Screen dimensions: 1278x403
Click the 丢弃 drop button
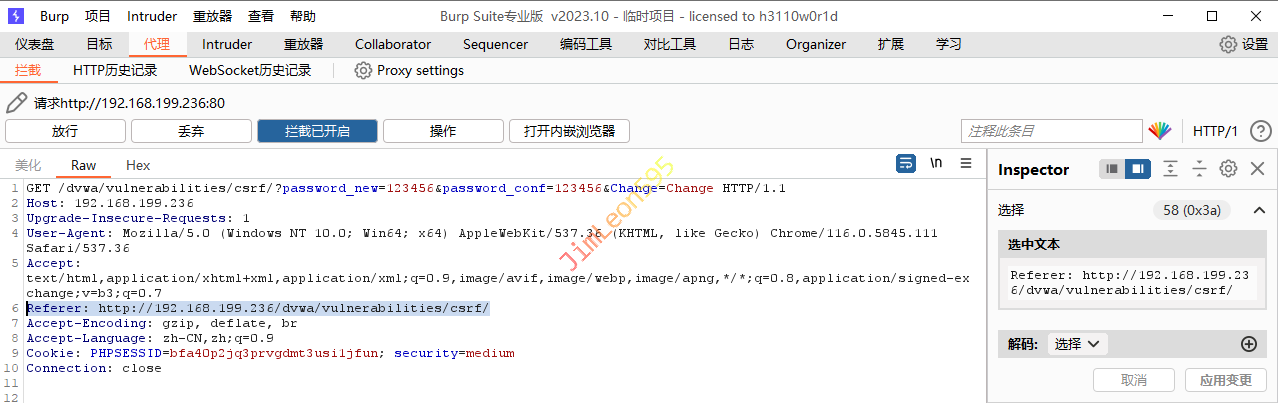191,131
